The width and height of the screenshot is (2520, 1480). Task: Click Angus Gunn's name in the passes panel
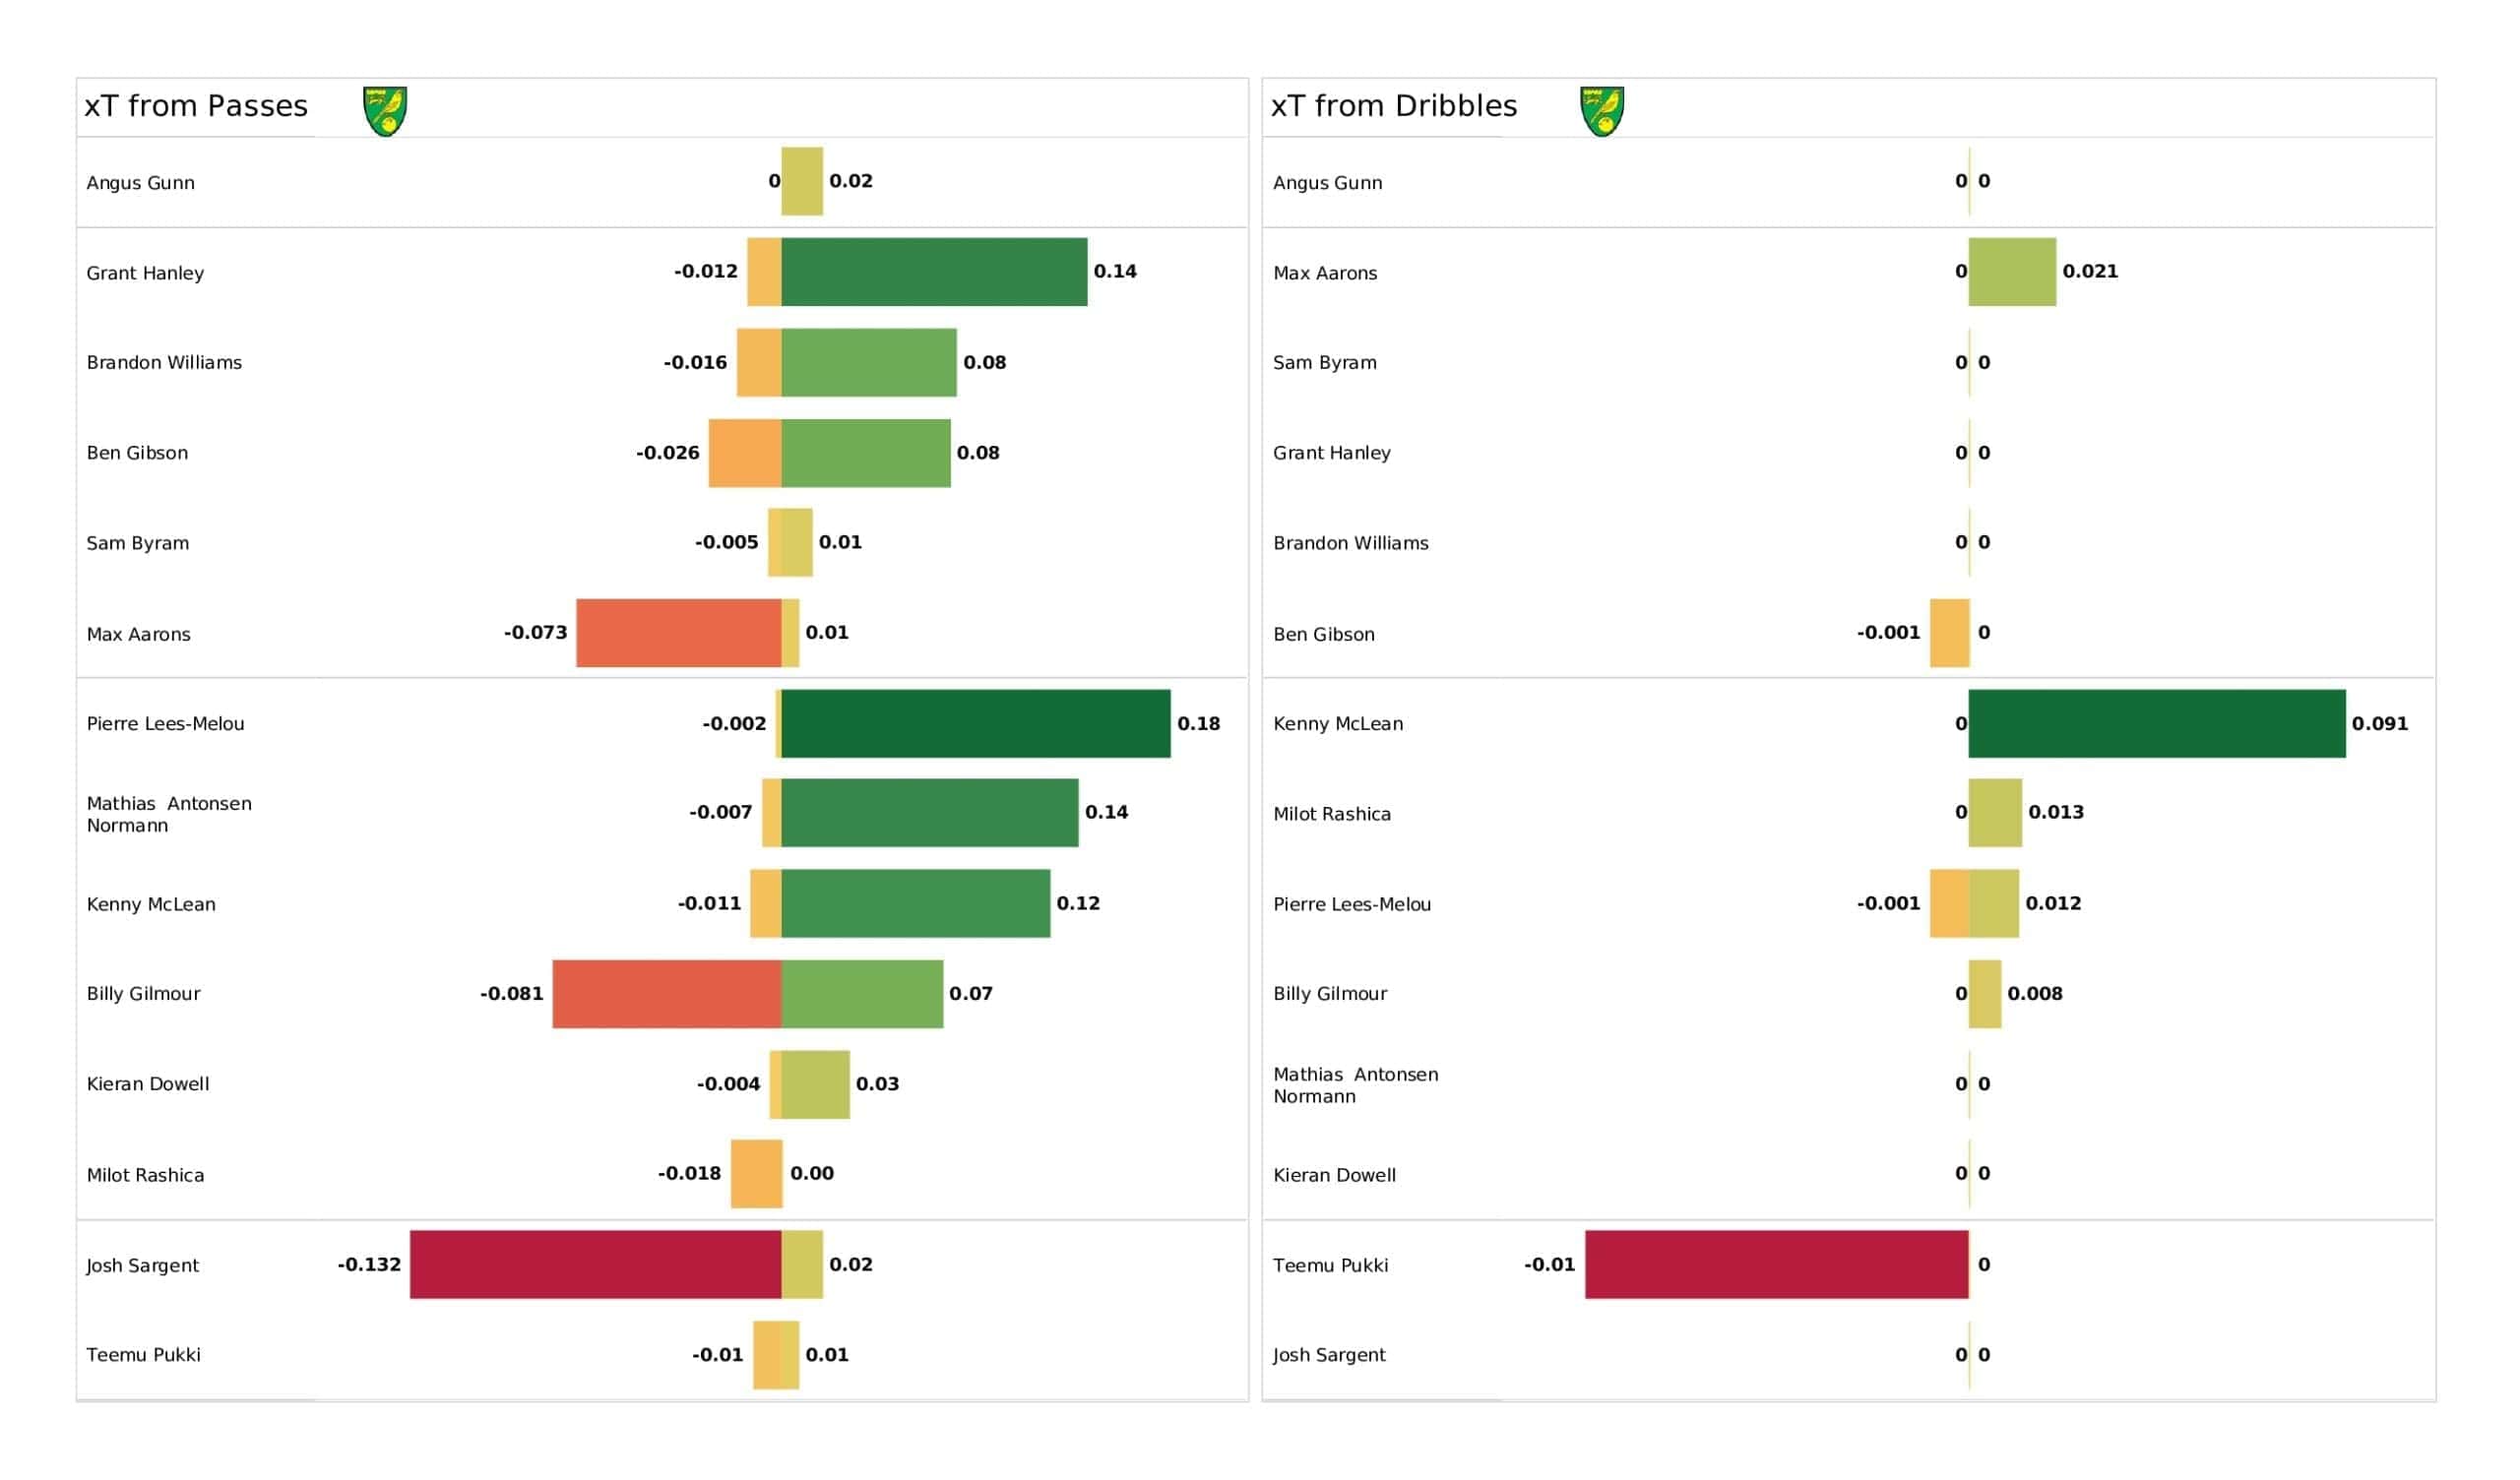(x=141, y=183)
